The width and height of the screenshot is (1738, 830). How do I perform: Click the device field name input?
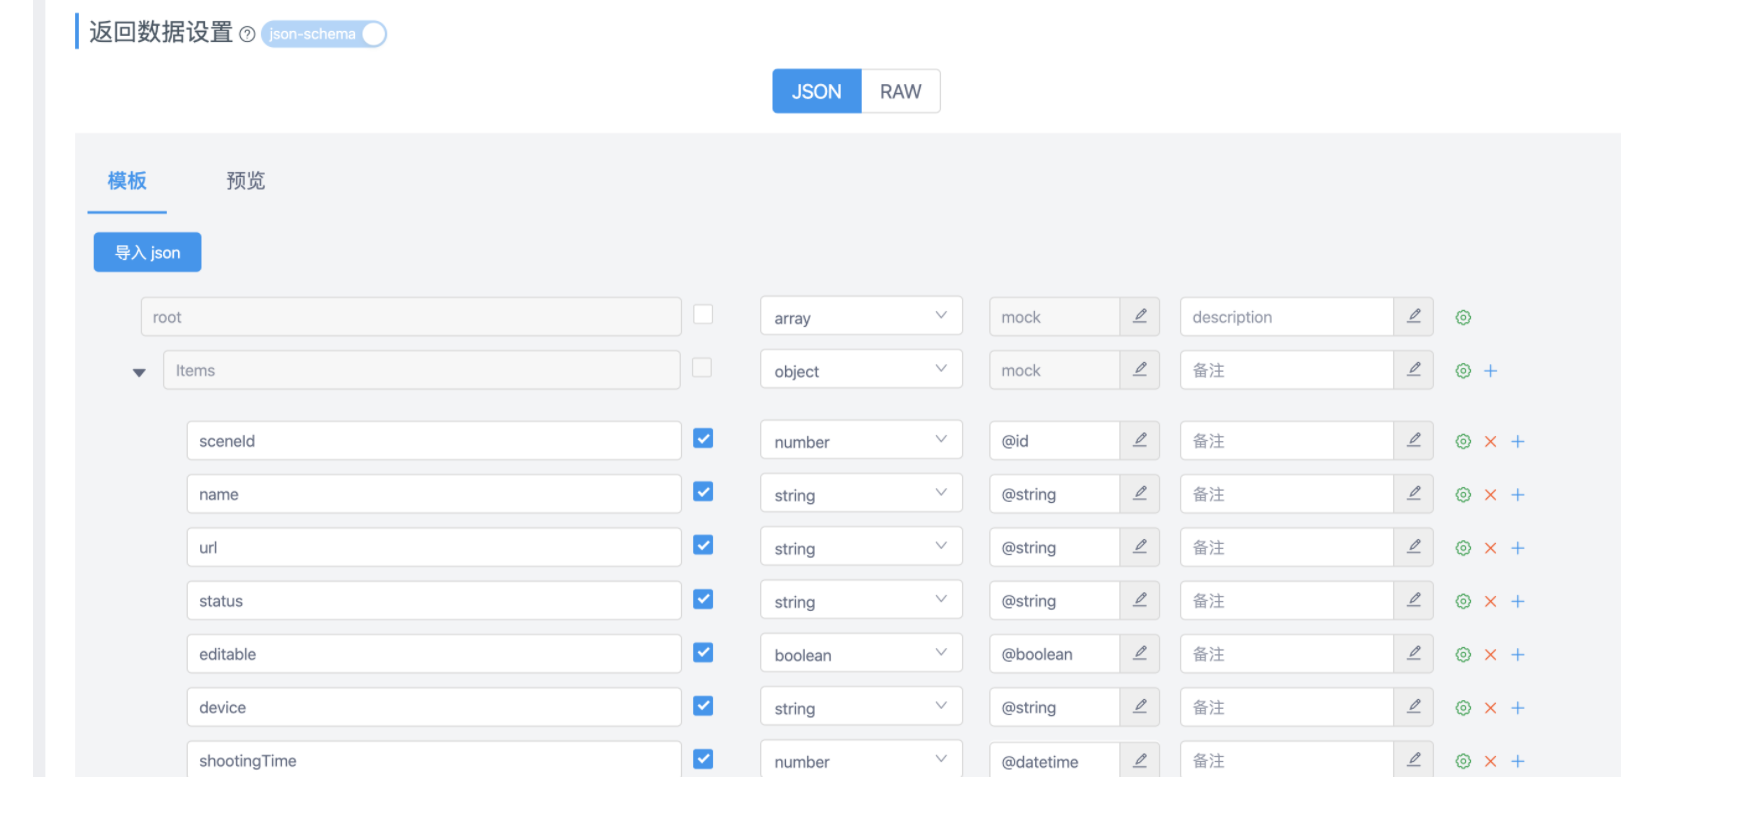(x=434, y=707)
